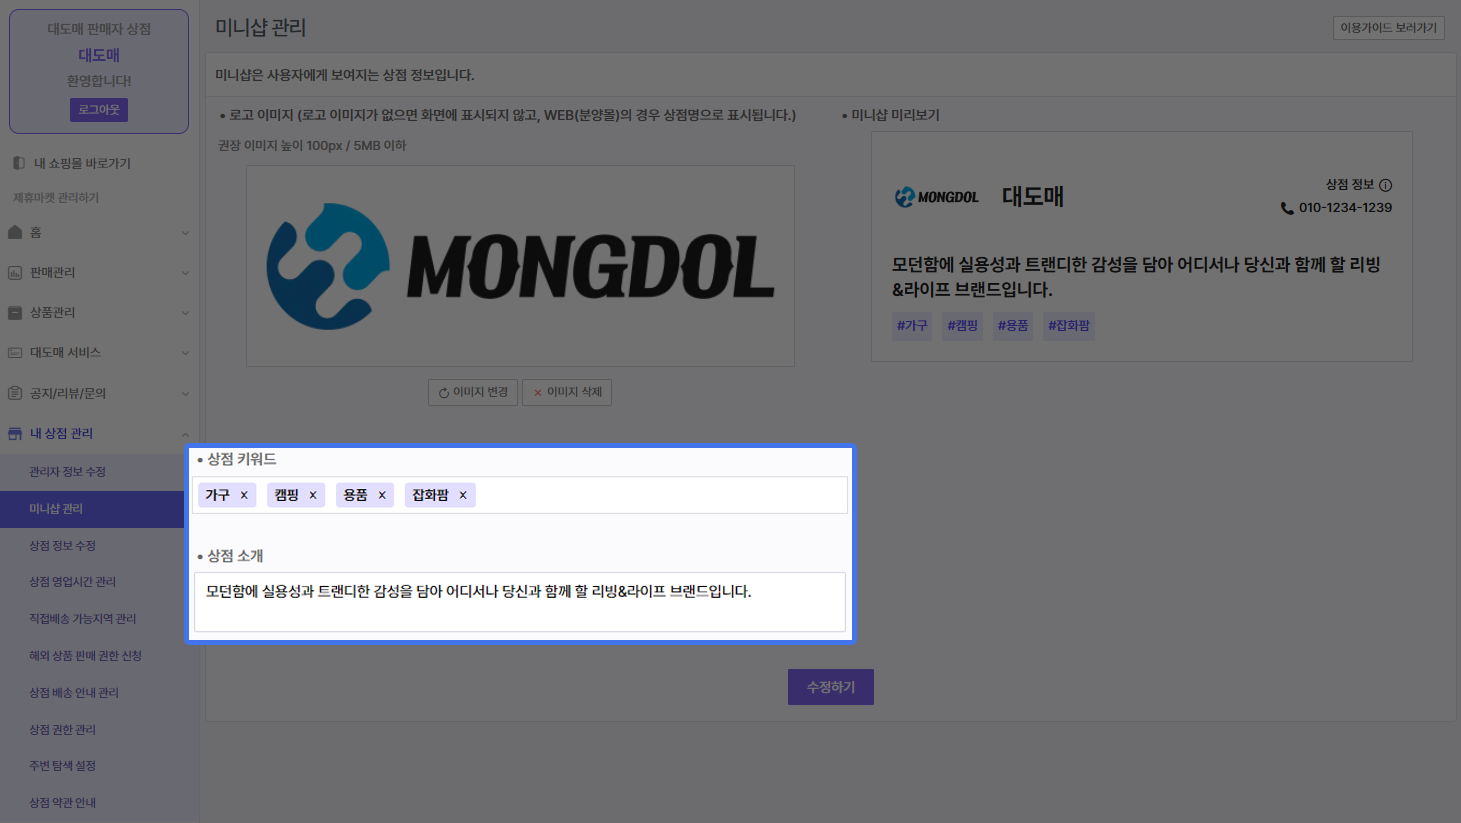Click the 상점 정보 info circle icon
This screenshot has width=1461, height=823.
[1385, 185]
